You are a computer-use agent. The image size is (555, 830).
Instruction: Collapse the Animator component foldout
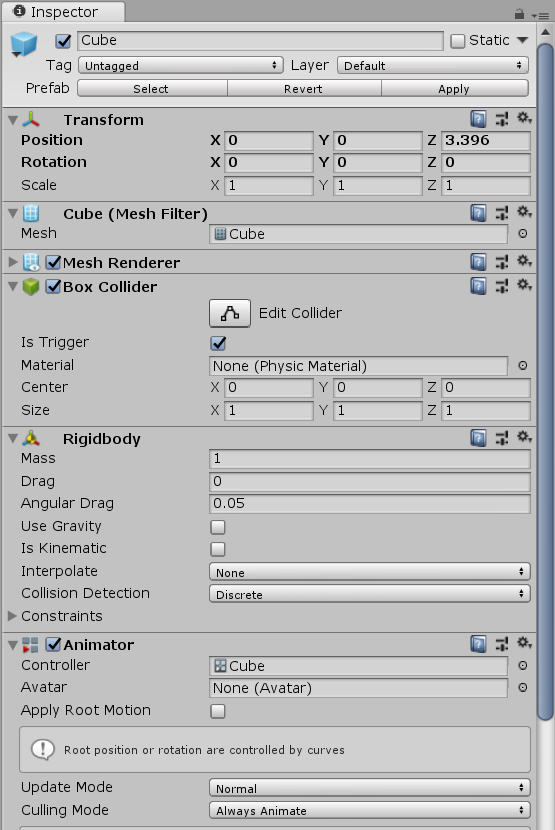(x=13, y=645)
